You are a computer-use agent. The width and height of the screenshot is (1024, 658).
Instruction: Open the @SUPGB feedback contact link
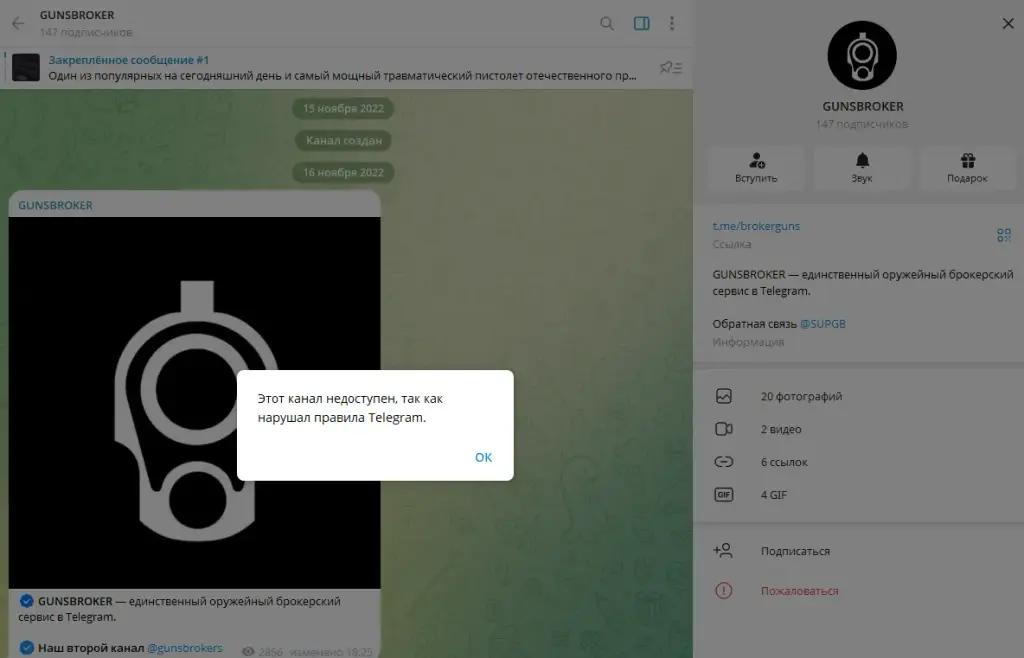(823, 324)
